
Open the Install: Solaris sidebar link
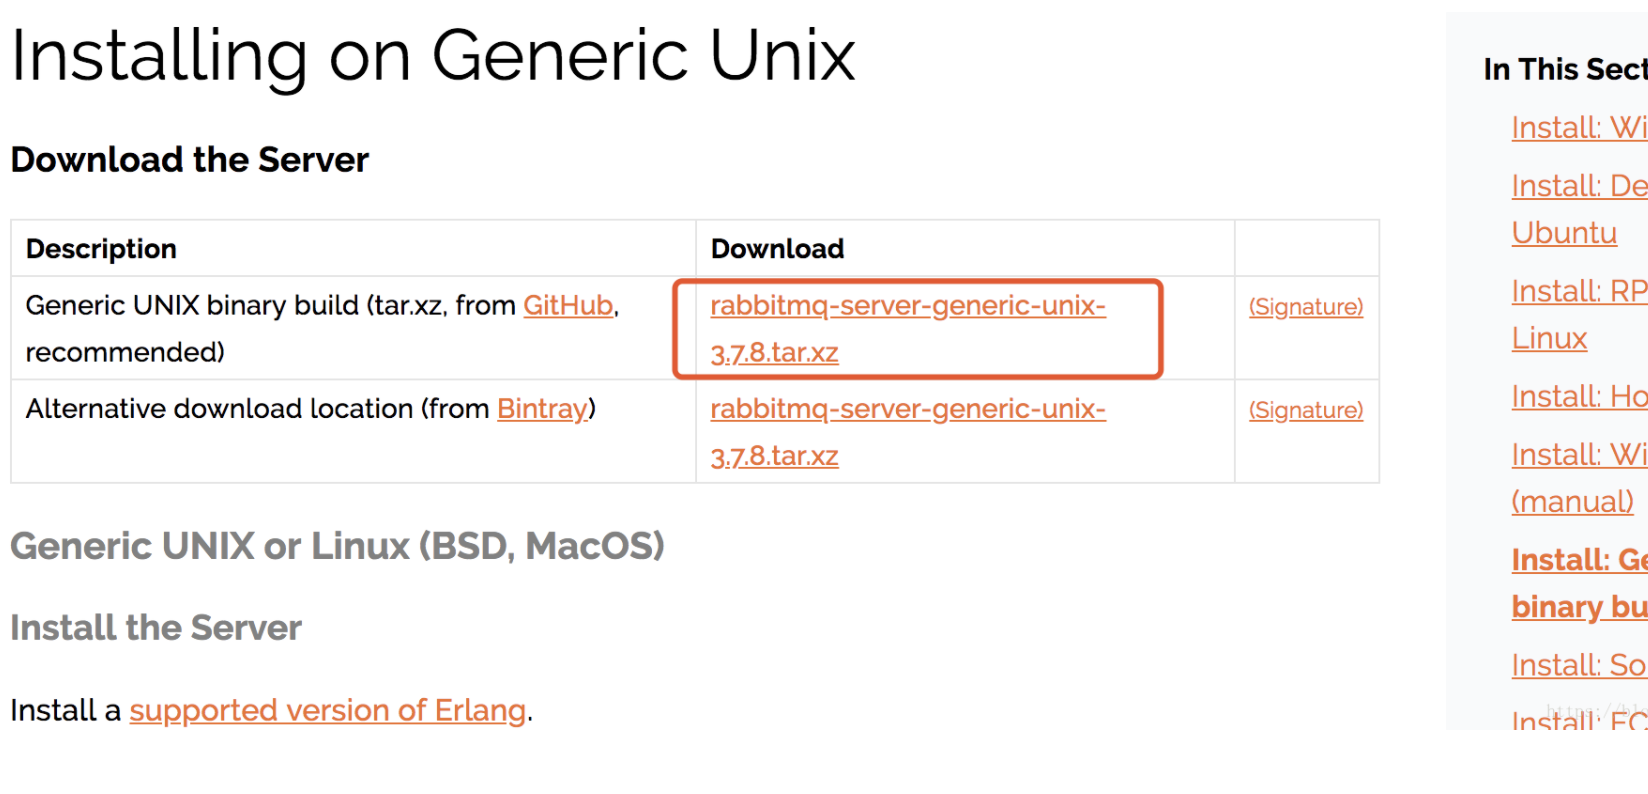tap(1578, 664)
